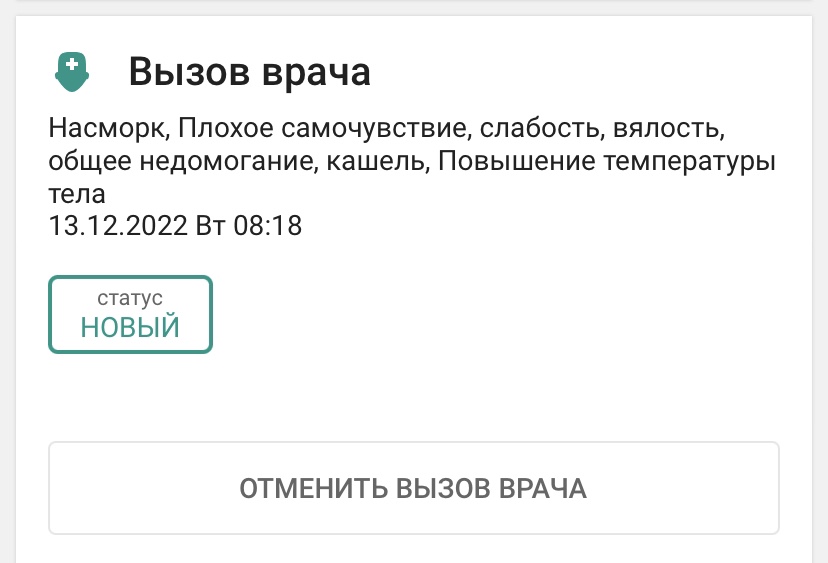Click "общее недомогание" symptom text
Screen dimensions: 828x563
coord(181,161)
